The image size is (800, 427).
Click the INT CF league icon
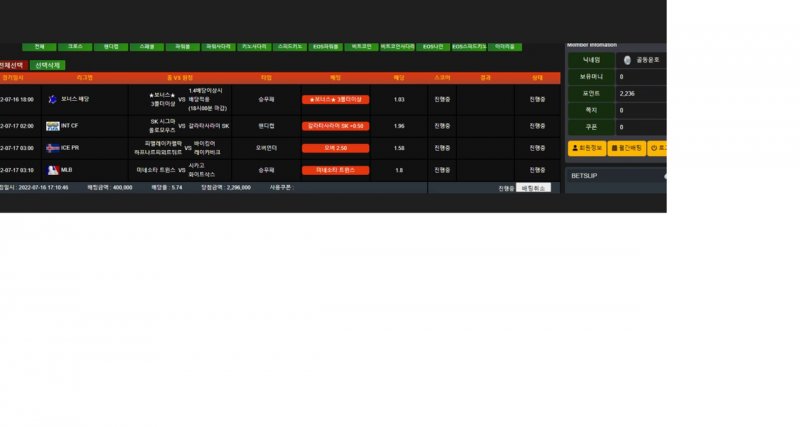pos(53,126)
